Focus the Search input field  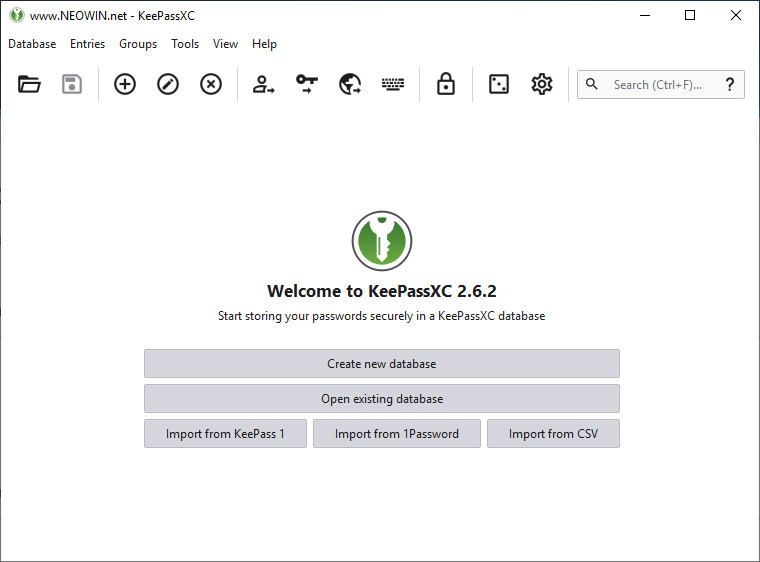coord(657,85)
